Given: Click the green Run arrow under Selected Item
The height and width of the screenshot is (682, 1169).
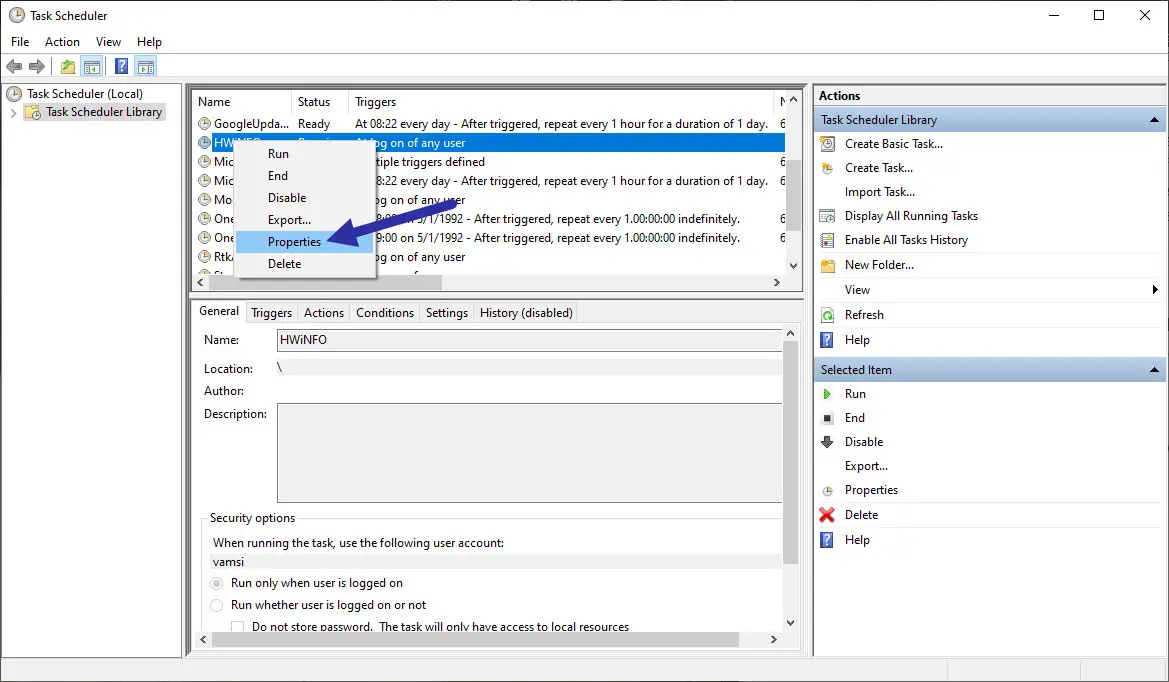Looking at the screenshot, I should (x=827, y=394).
